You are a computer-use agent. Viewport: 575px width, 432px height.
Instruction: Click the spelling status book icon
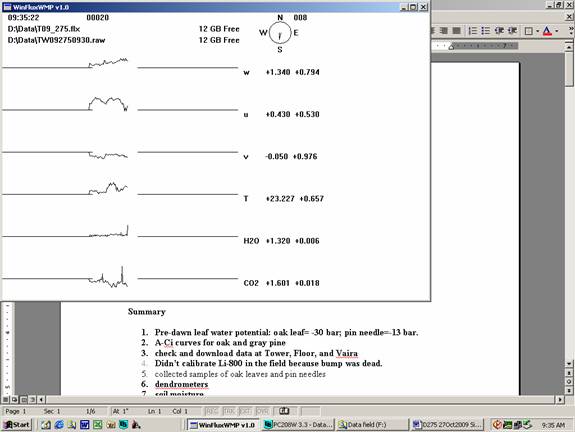(284, 411)
